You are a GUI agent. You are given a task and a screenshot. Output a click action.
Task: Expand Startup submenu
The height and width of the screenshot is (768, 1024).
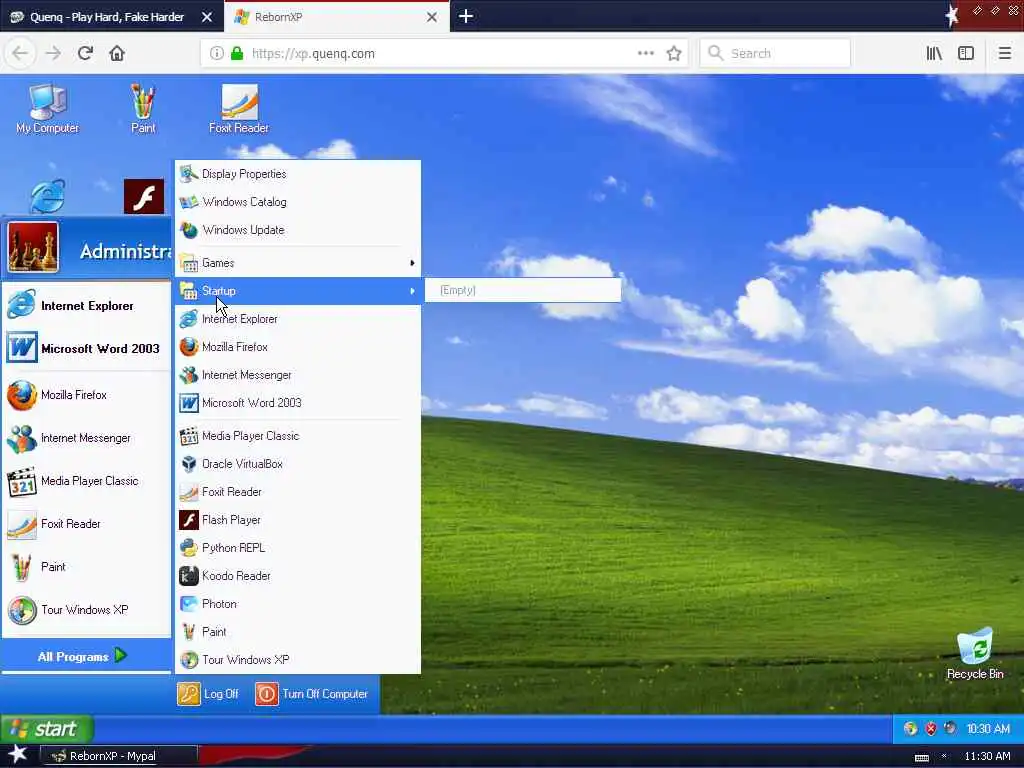(x=298, y=291)
